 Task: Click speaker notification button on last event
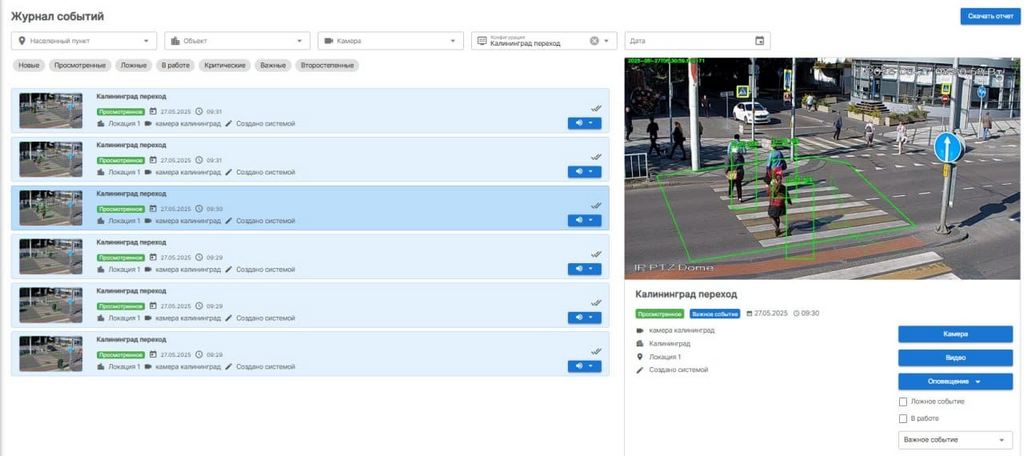(x=584, y=366)
